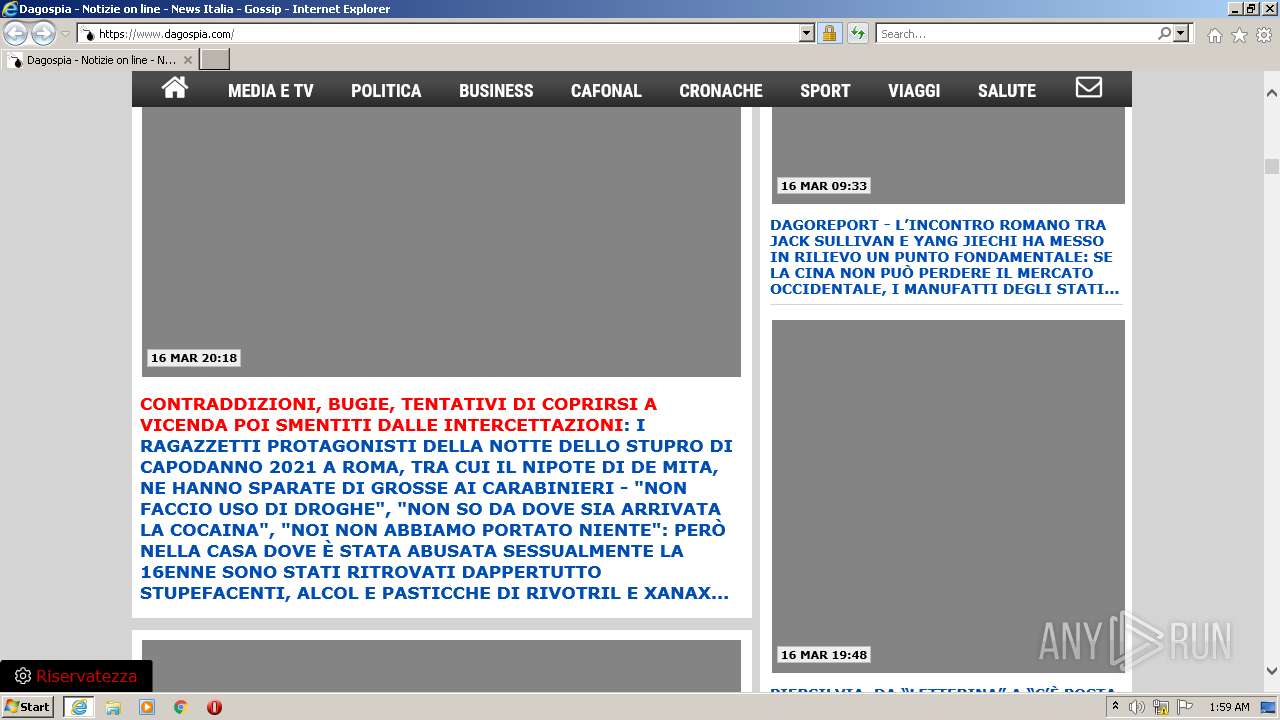Open the media player taskbar icon
Image resolution: width=1280 pixels, height=720 pixels.
[147, 707]
